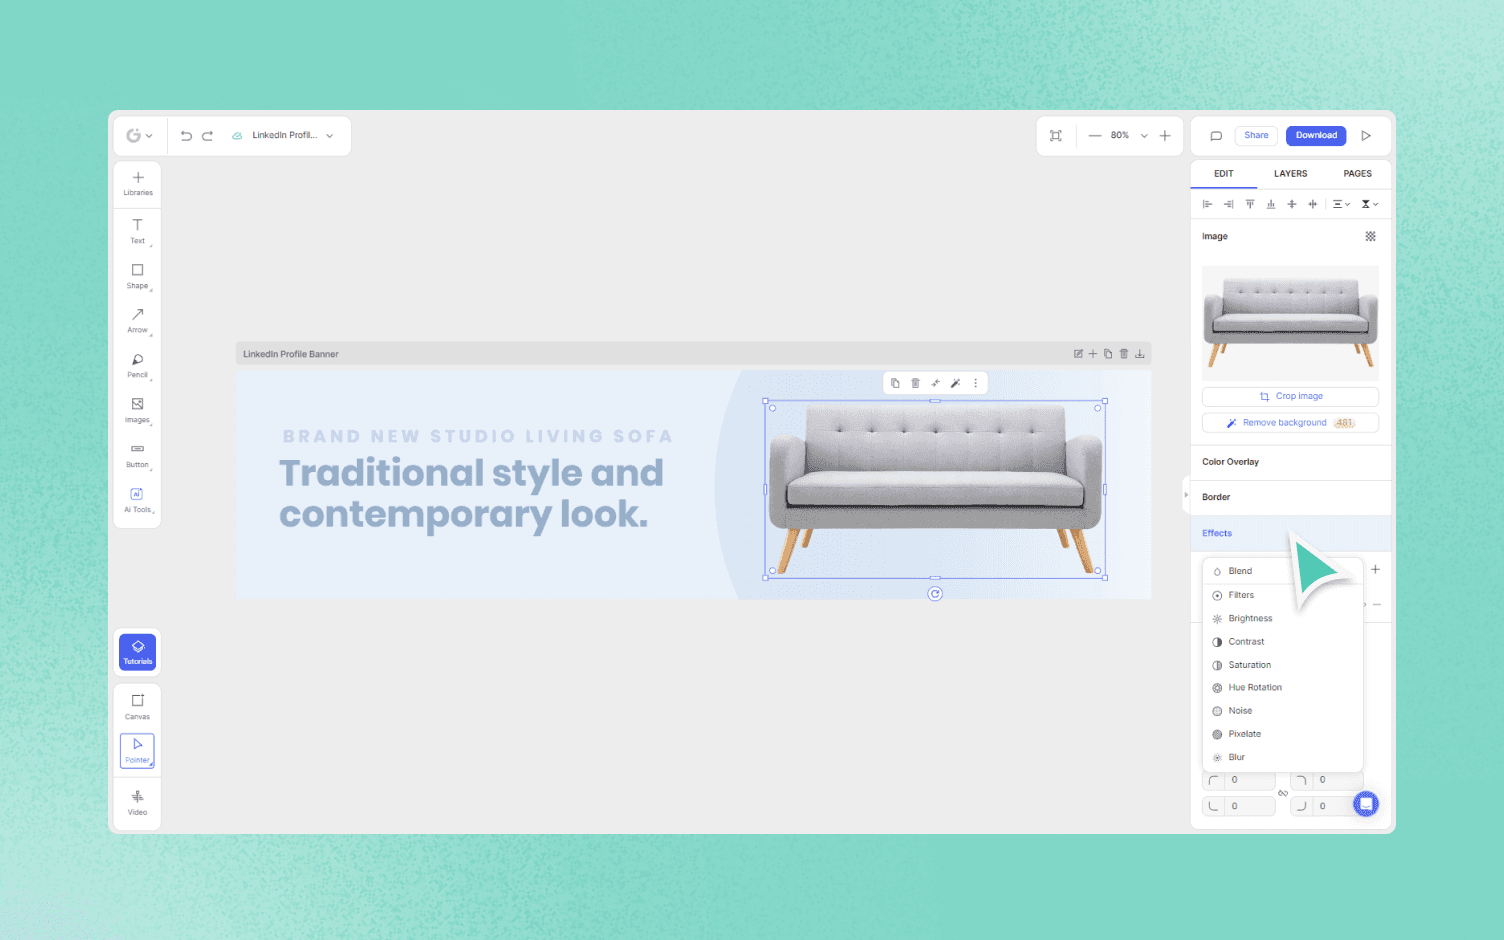Delete the LinkedIn Profile Banner canvas

(x=1124, y=354)
